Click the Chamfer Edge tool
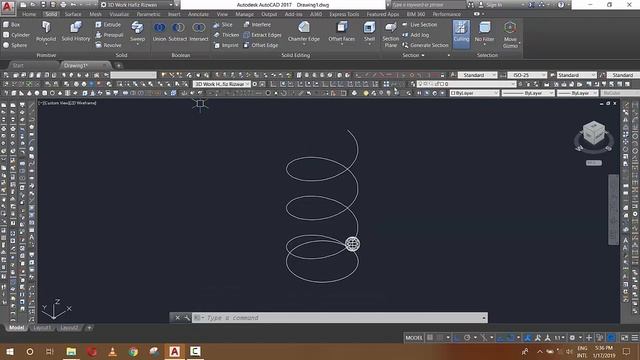Viewport: 640px width, 360px height. pyautogui.click(x=304, y=32)
